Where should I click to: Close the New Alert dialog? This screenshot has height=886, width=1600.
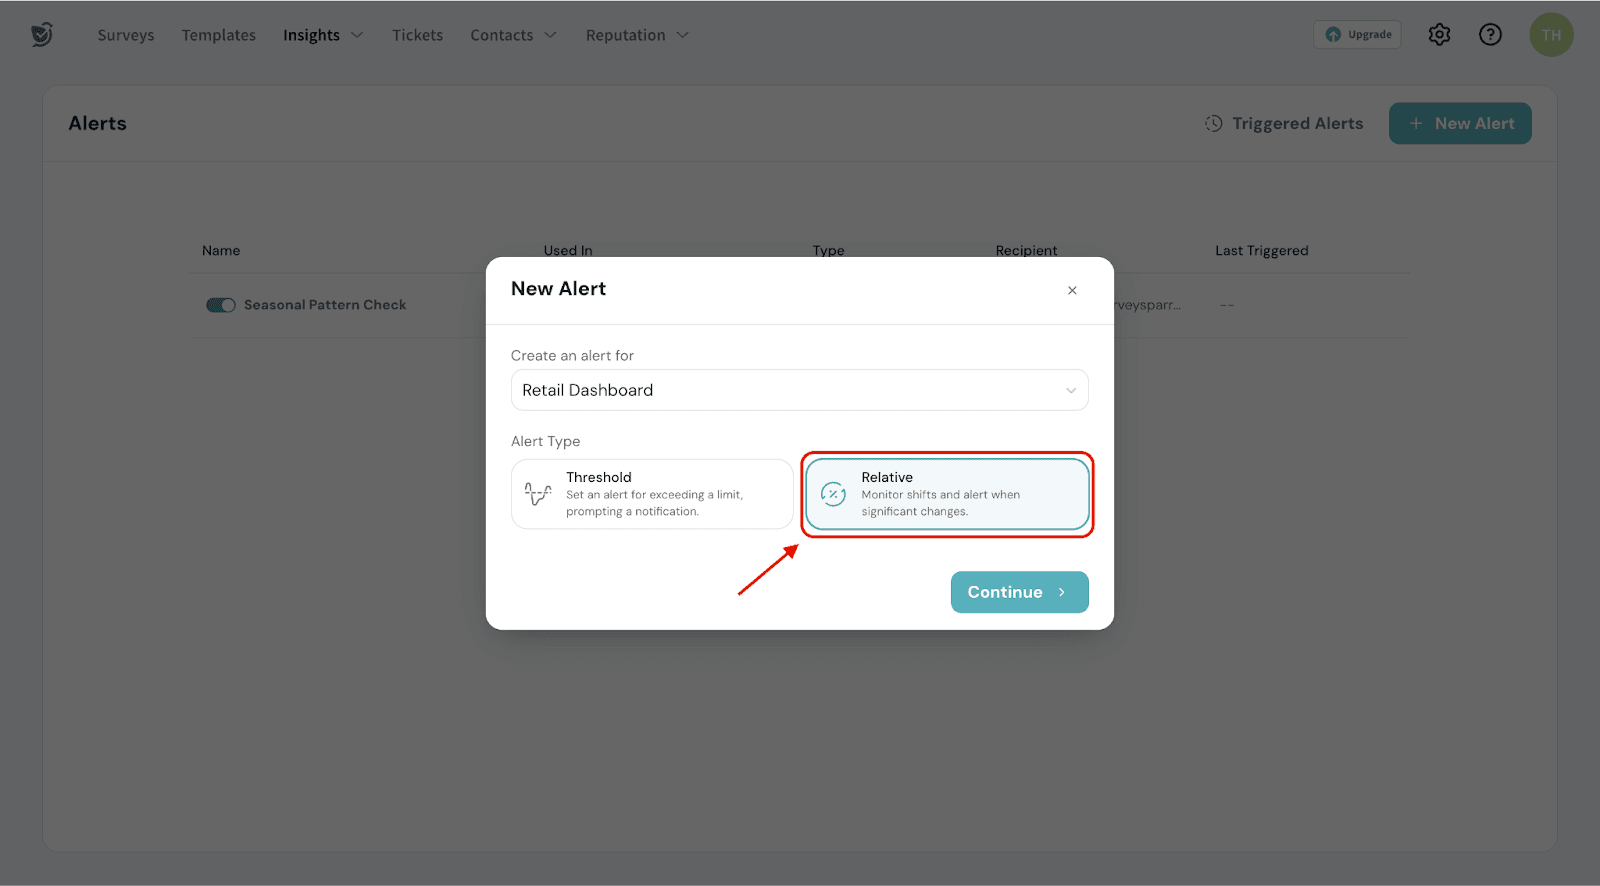coord(1072,290)
